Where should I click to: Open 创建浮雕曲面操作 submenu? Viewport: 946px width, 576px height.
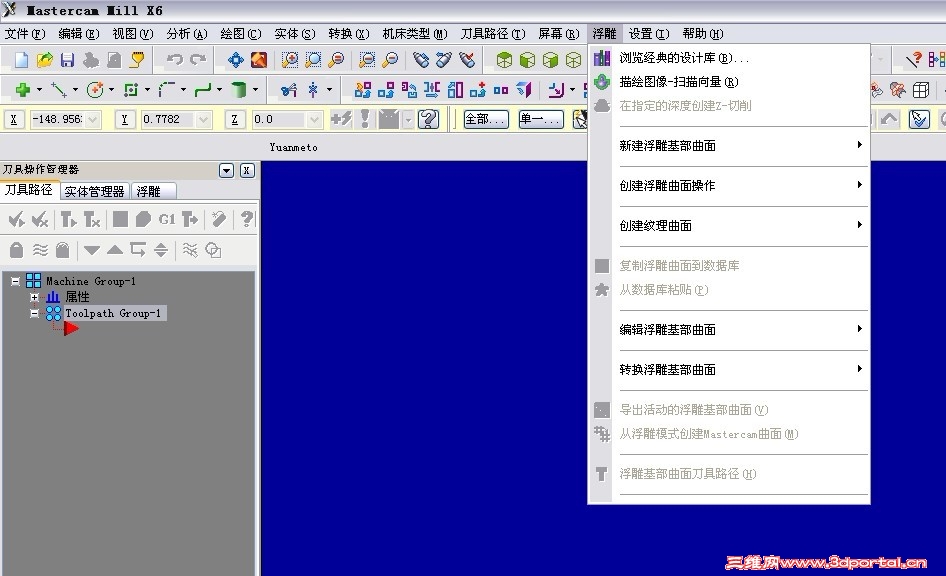[x=741, y=186]
